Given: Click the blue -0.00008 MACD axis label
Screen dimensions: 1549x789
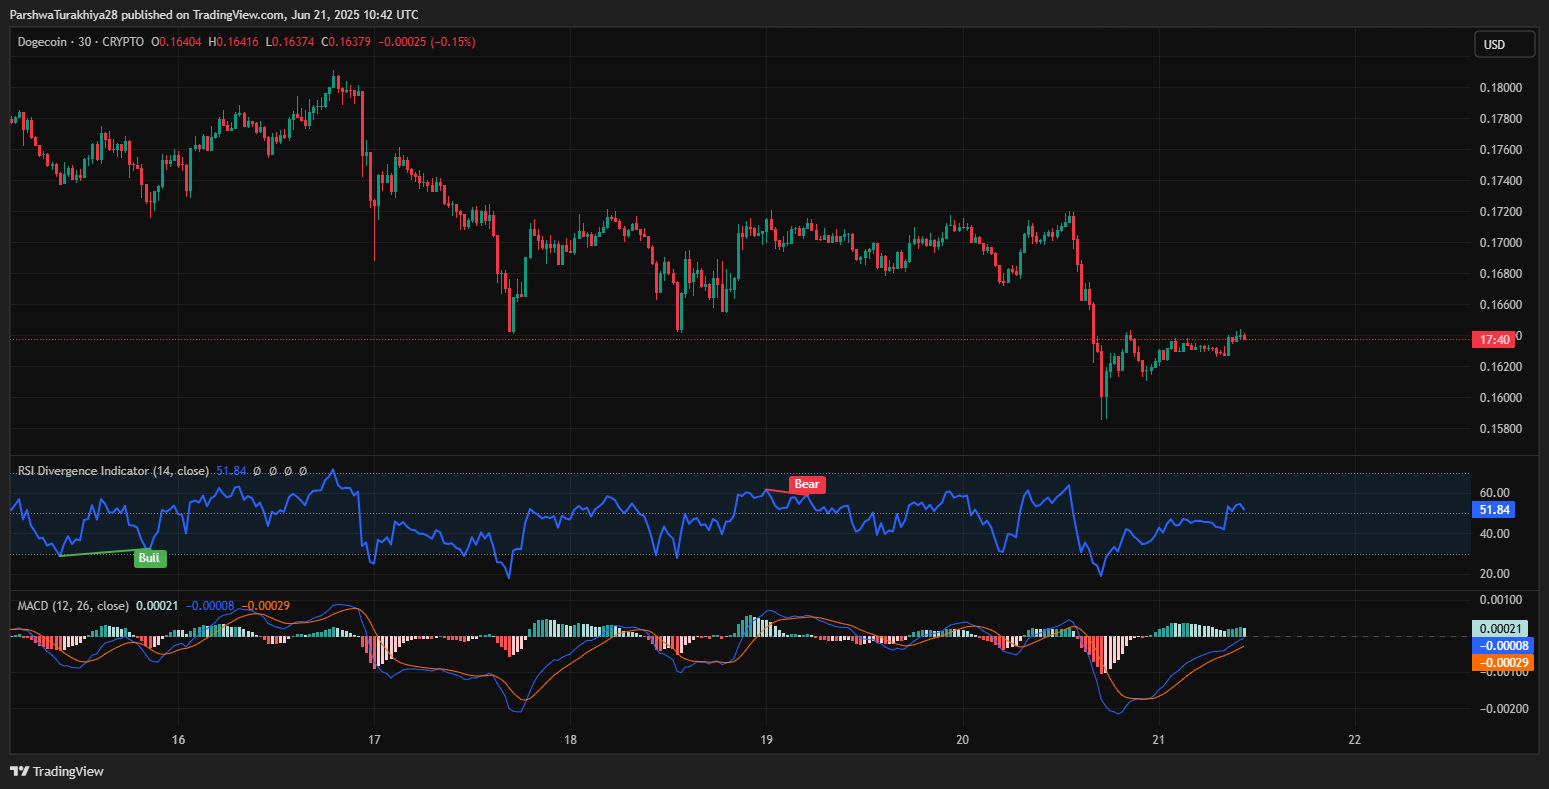Looking at the screenshot, I should click(x=1499, y=646).
